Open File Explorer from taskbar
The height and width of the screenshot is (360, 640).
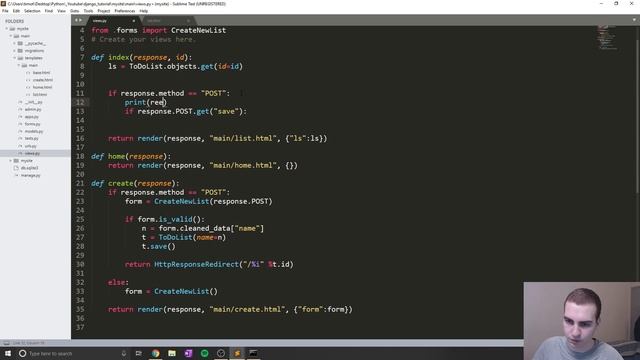tap(172, 353)
